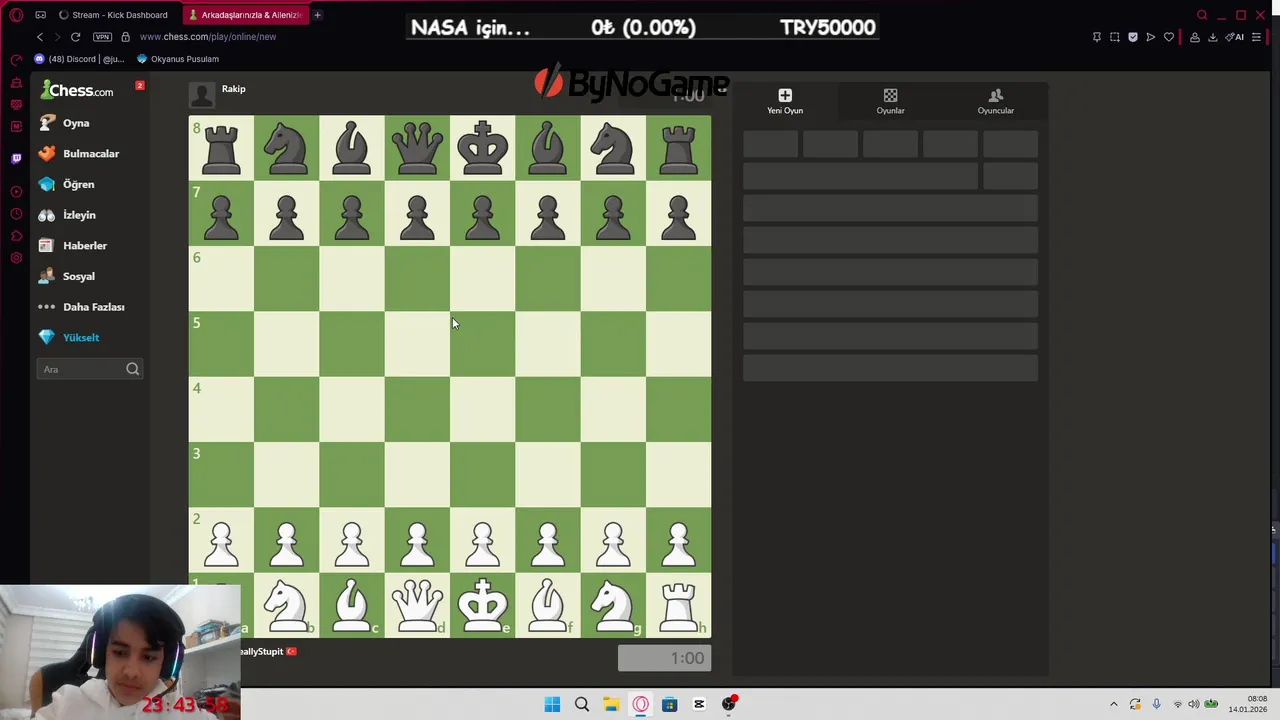The height and width of the screenshot is (720, 1280).
Task: Click the black king on e8
Action: coord(482,148)
